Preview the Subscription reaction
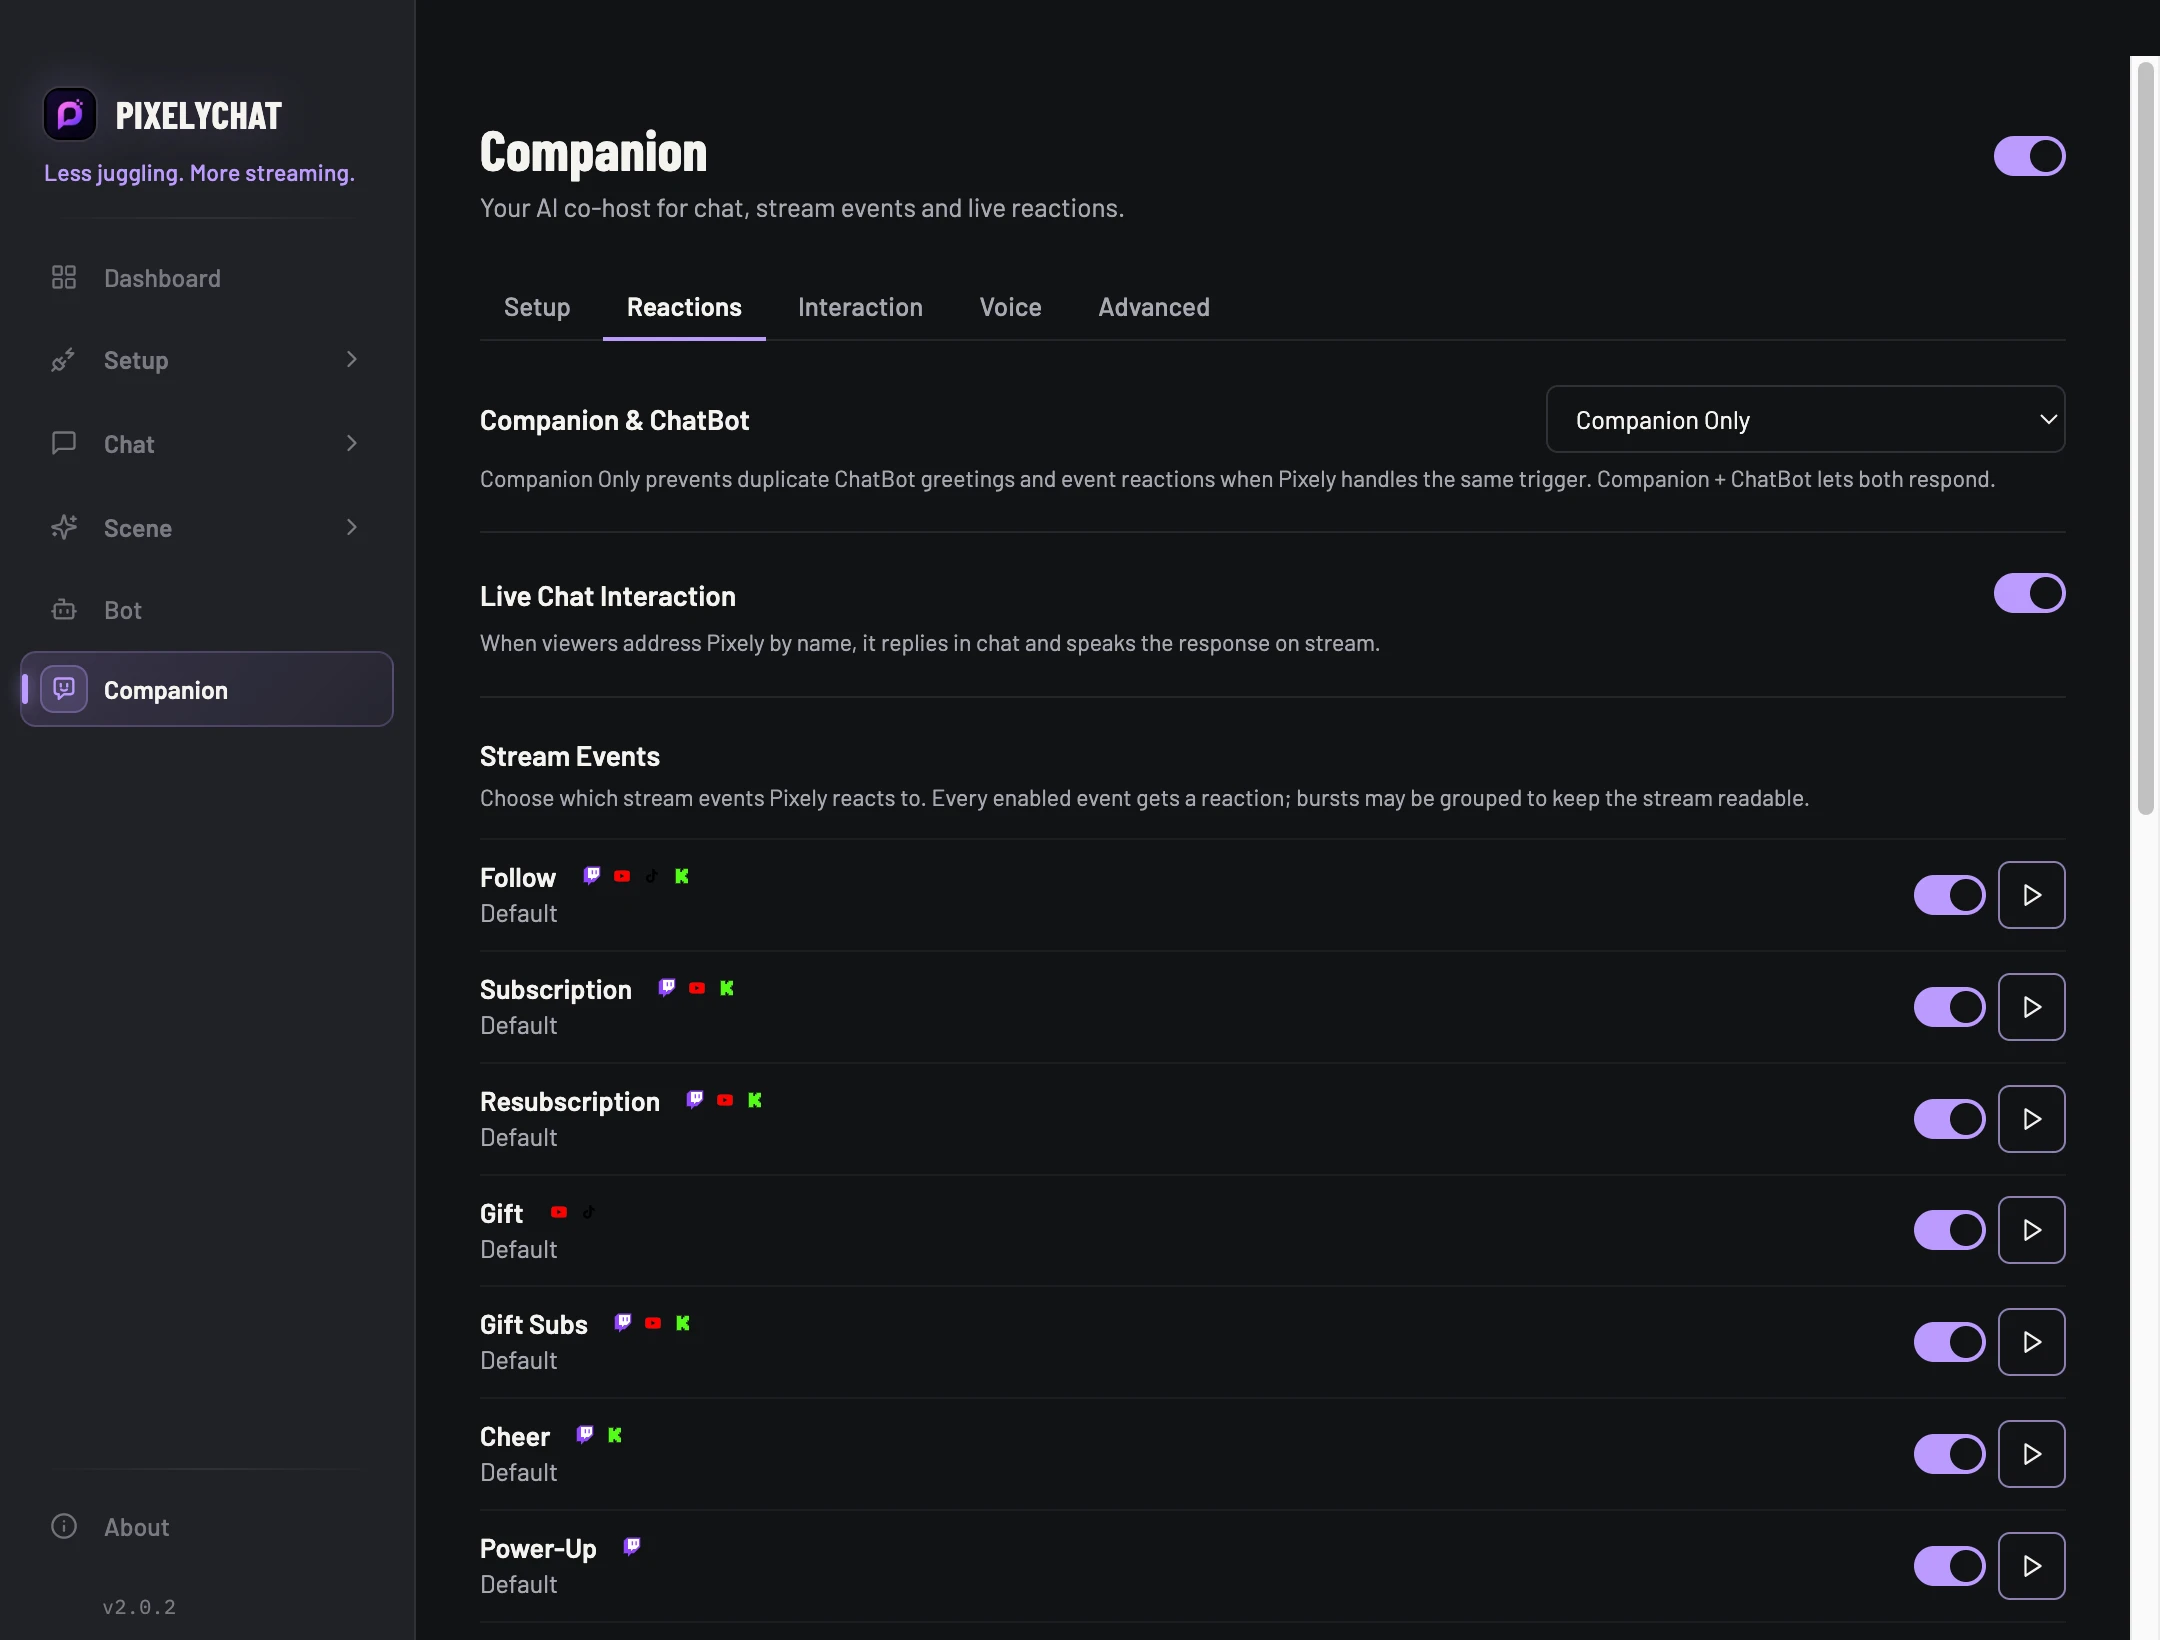Image resolution: width=2160 pixels, height=1640 pixels. coord(2031,1007)
